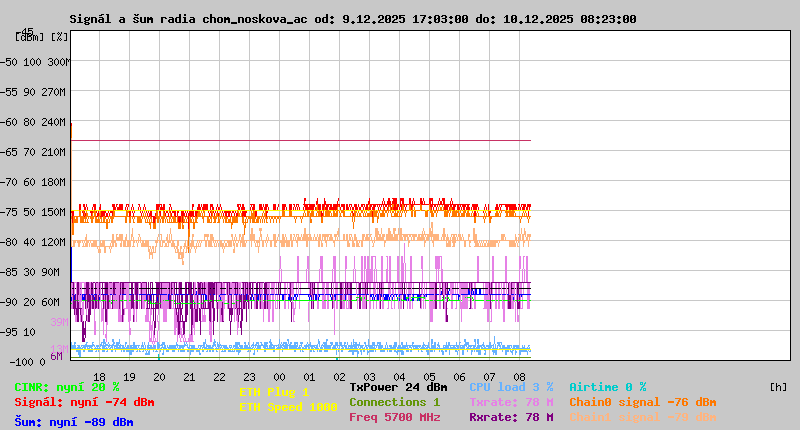Click the chart title text
Viewport: 800px width, 430px height.
pos(353,19)
